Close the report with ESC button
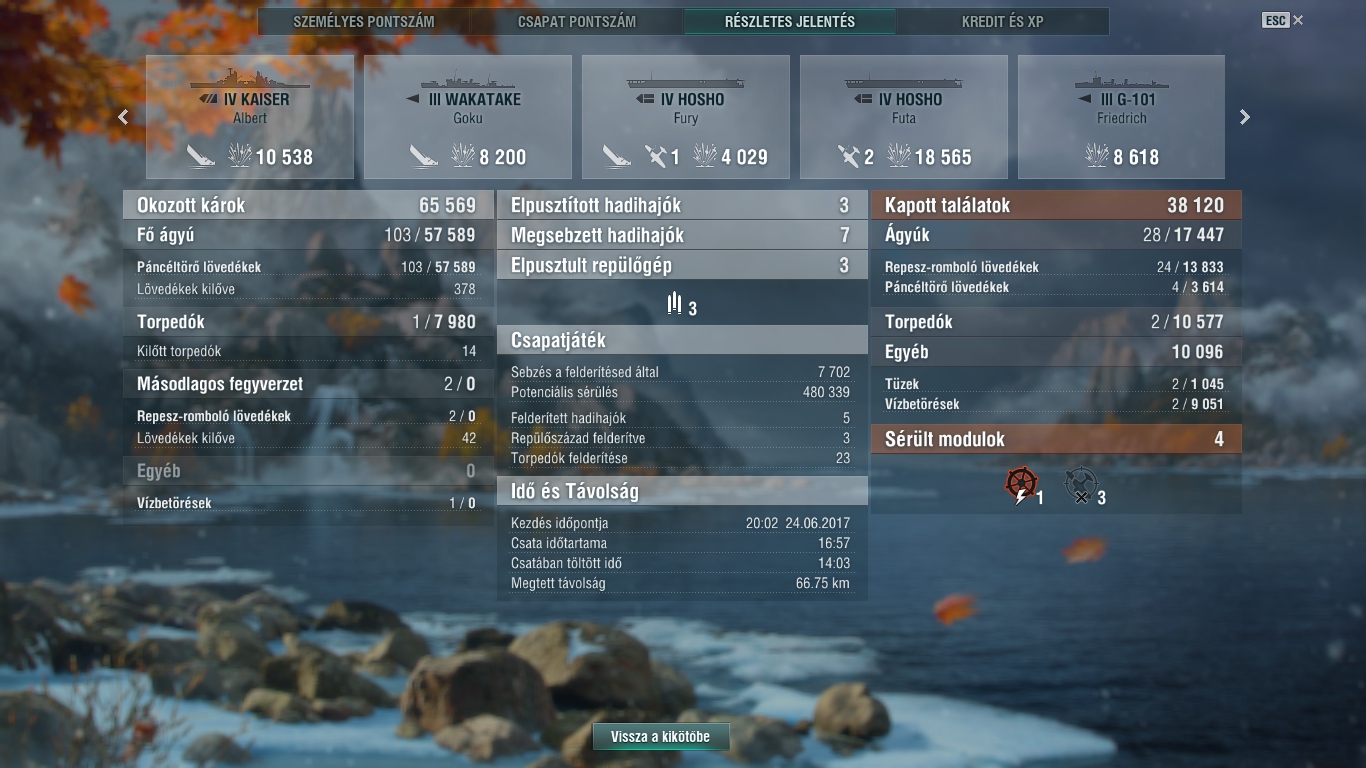 (1283, 20)
